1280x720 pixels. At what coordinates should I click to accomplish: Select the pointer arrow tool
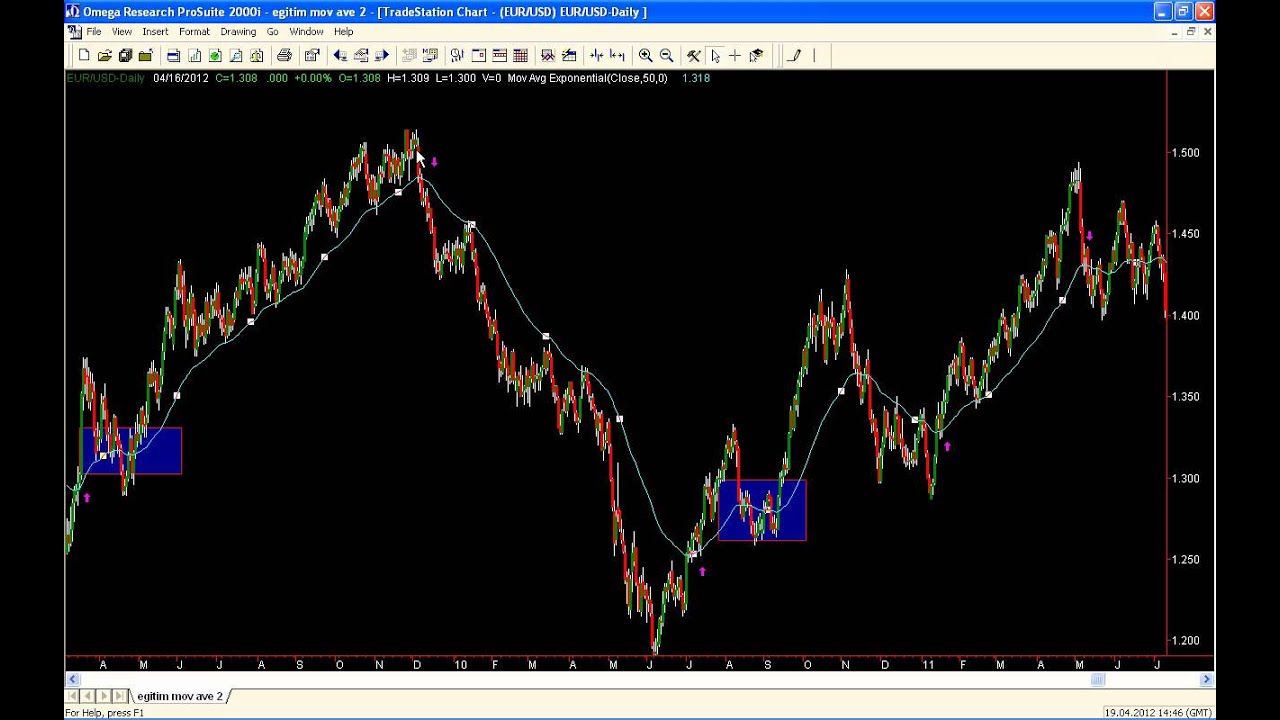point(714,56)
